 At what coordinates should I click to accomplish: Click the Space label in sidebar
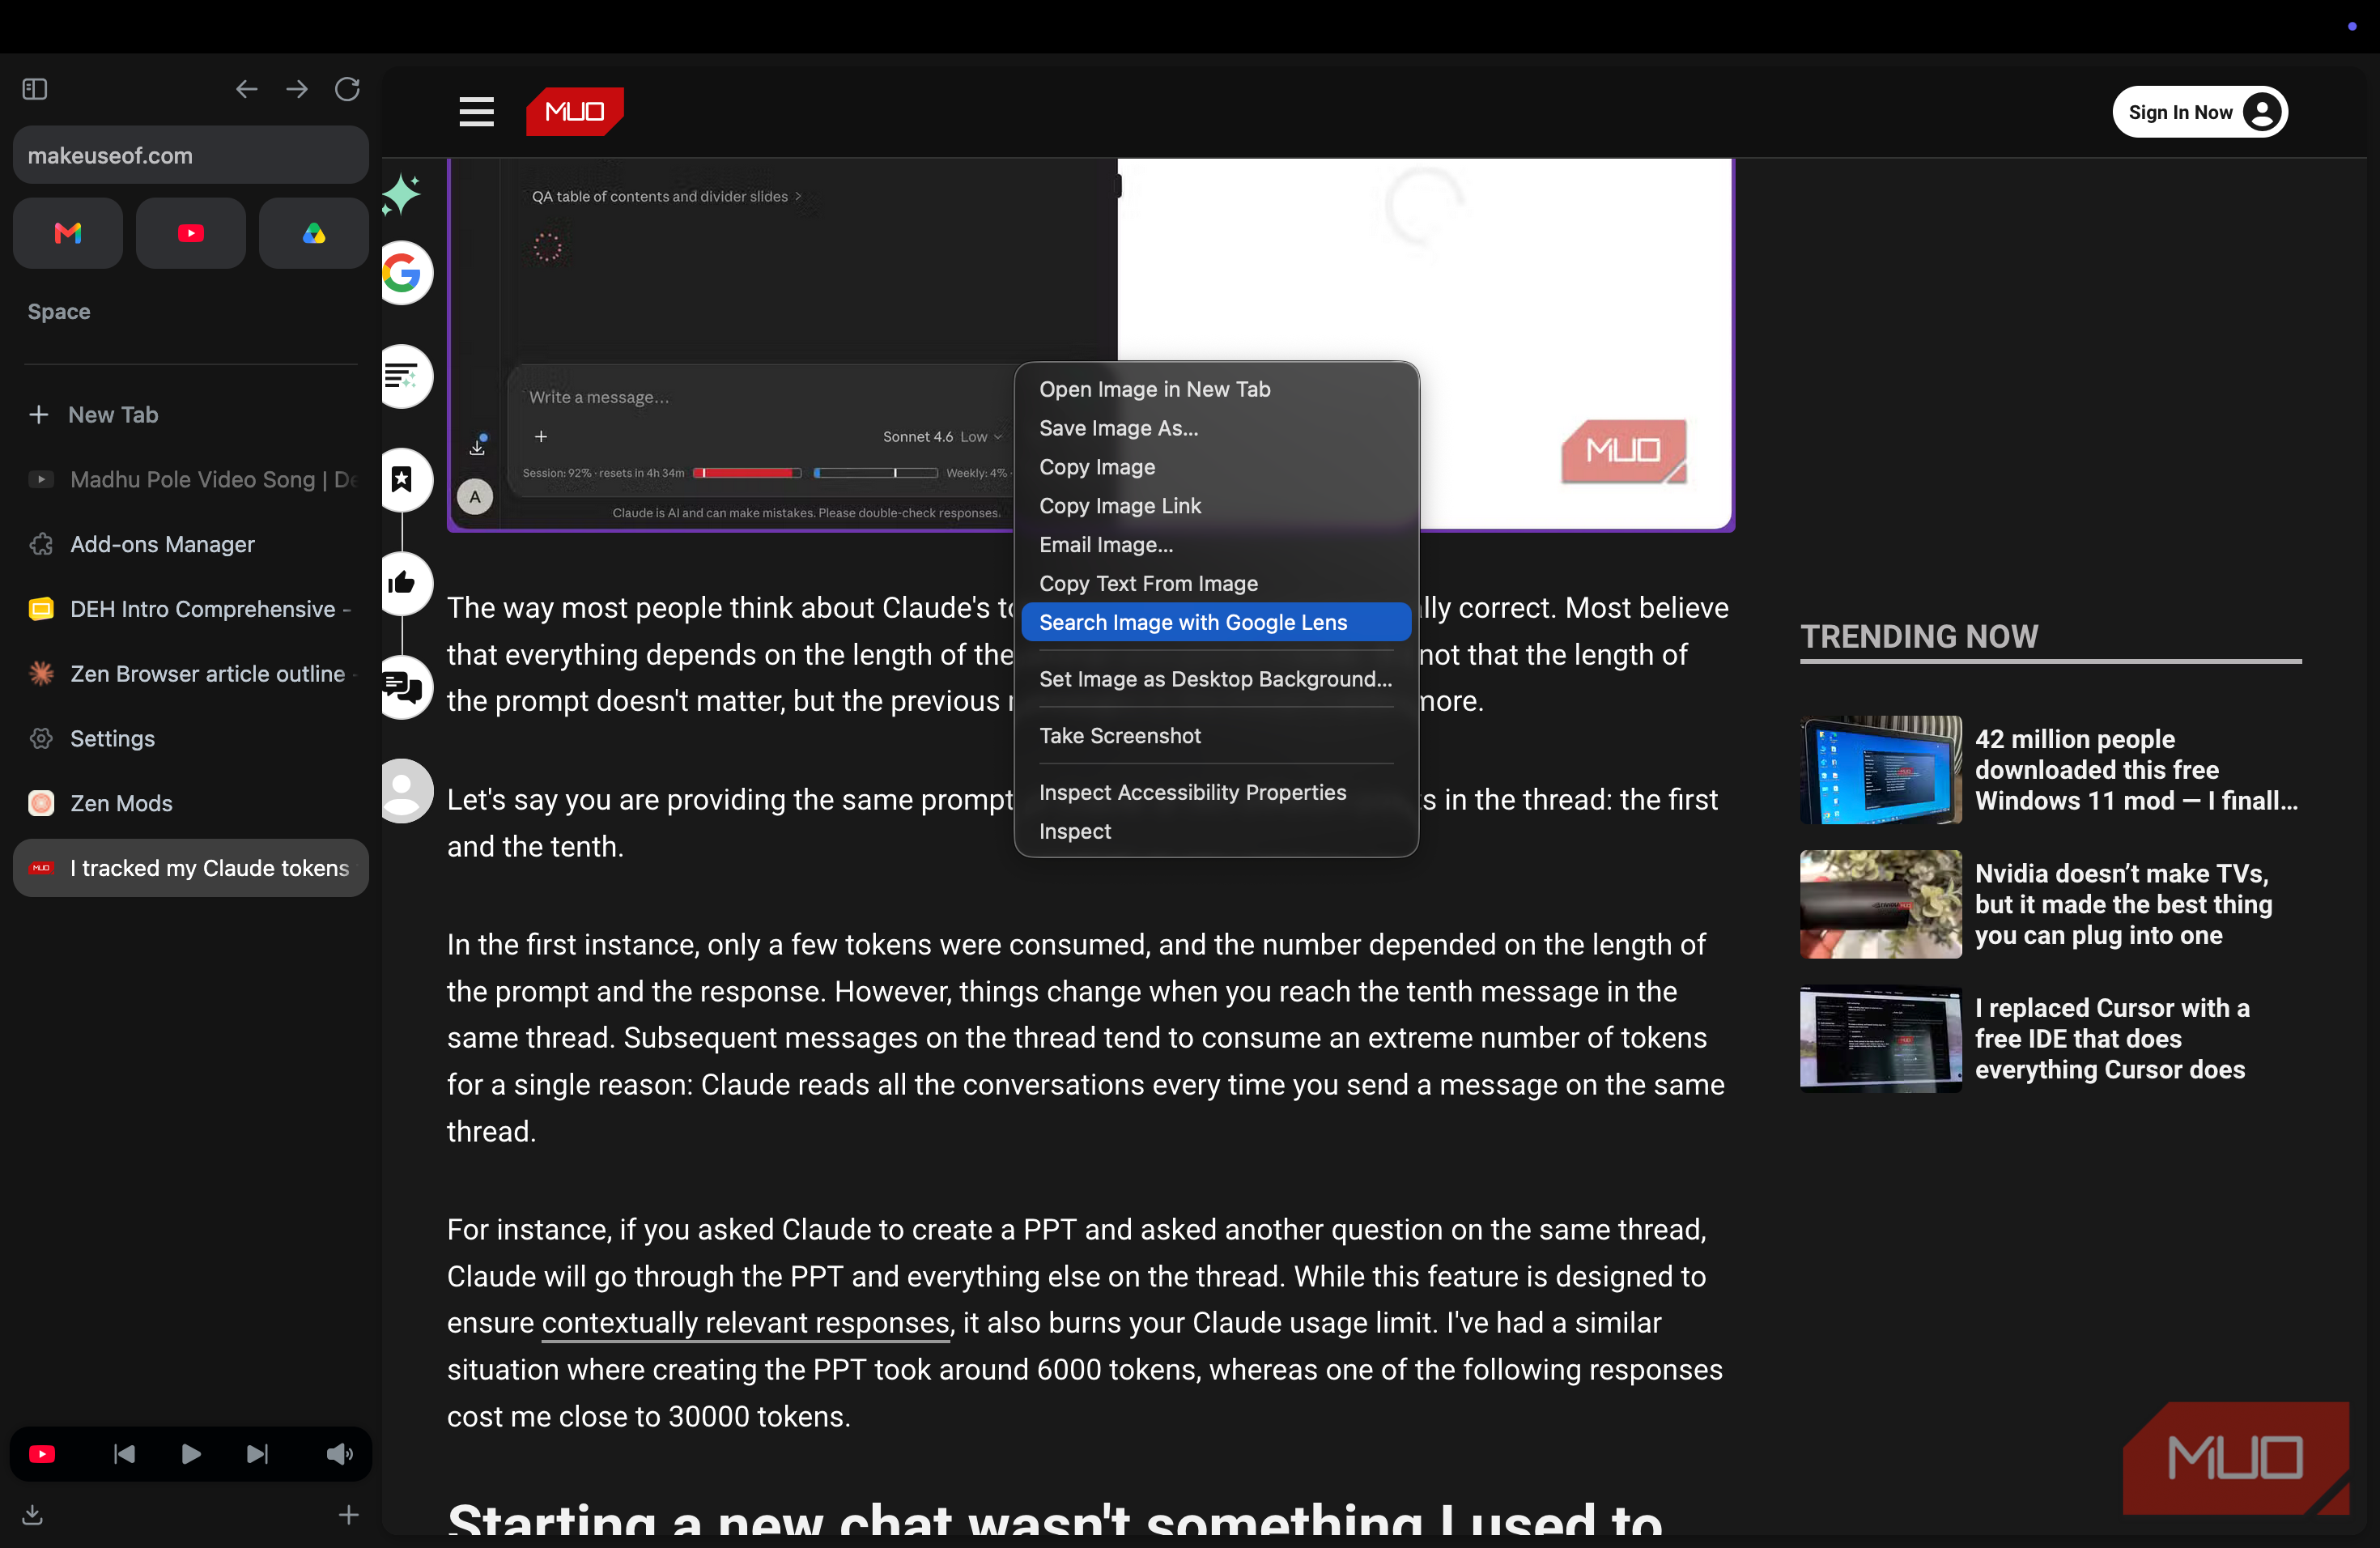(59, 311)
